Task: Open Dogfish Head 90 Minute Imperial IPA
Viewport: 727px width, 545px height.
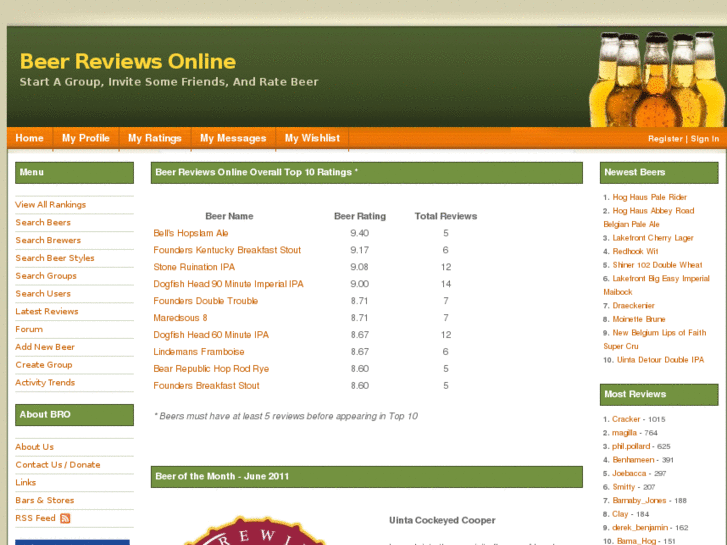Action: (229, 284)
